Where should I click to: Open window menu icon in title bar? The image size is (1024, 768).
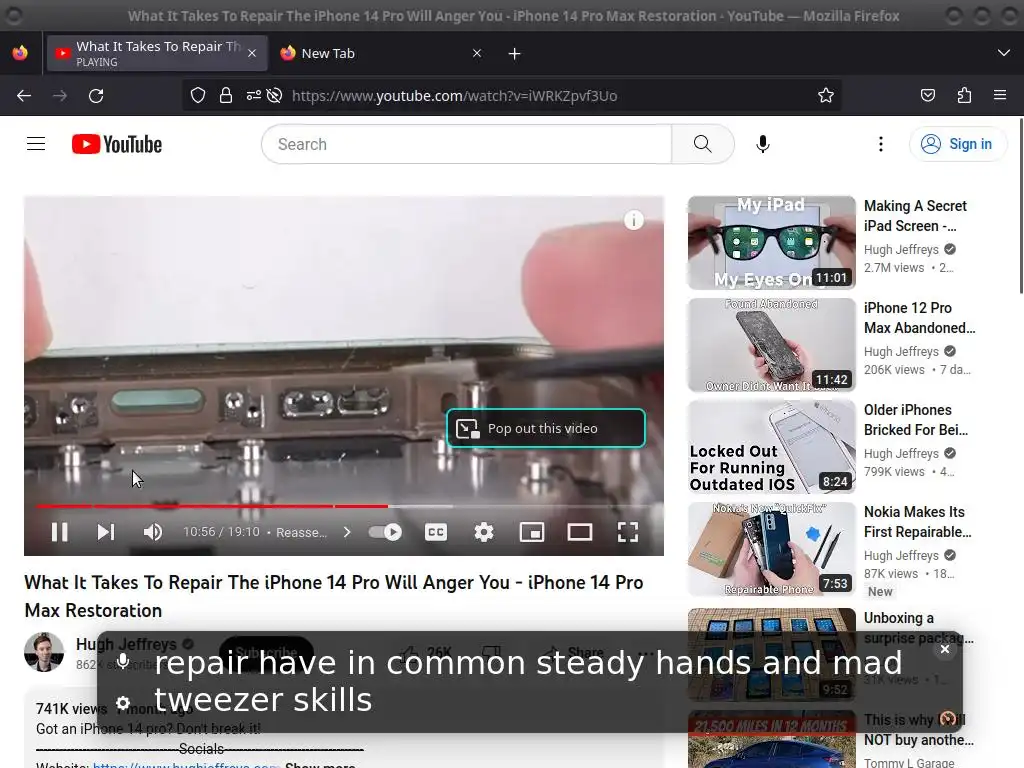[x=14, y=16]
